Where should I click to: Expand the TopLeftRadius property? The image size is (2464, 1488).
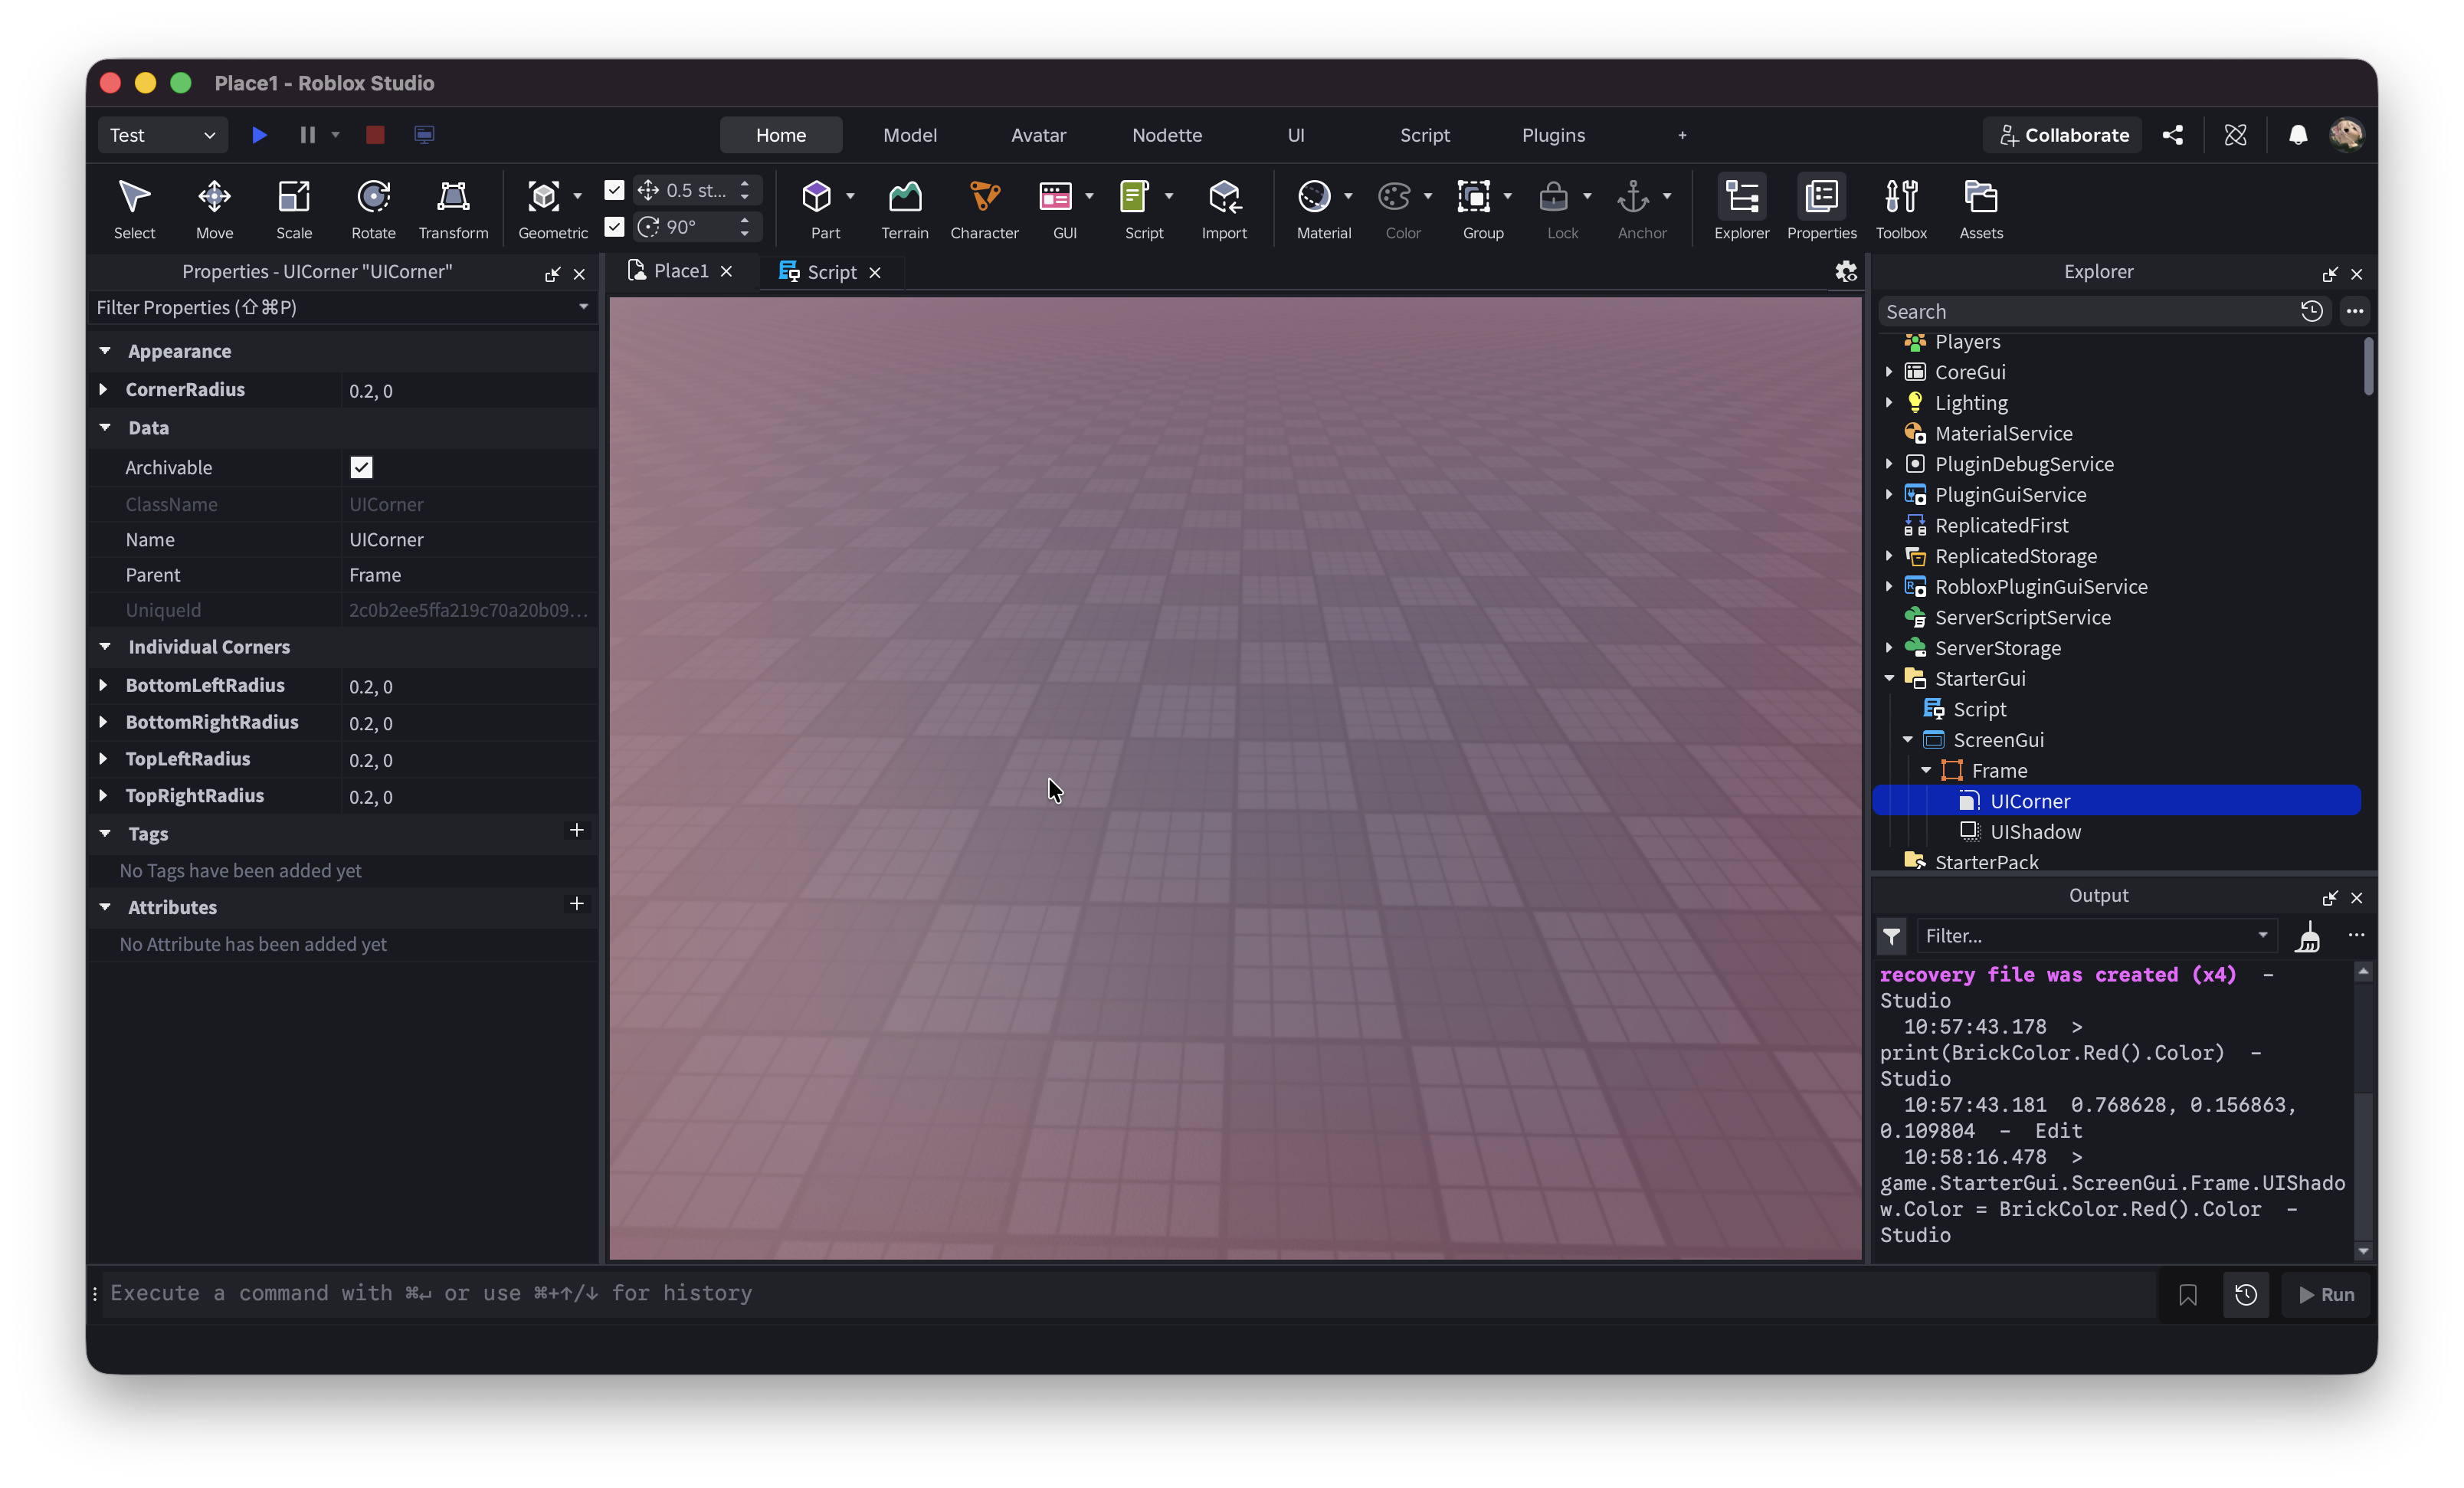point(103,759)
